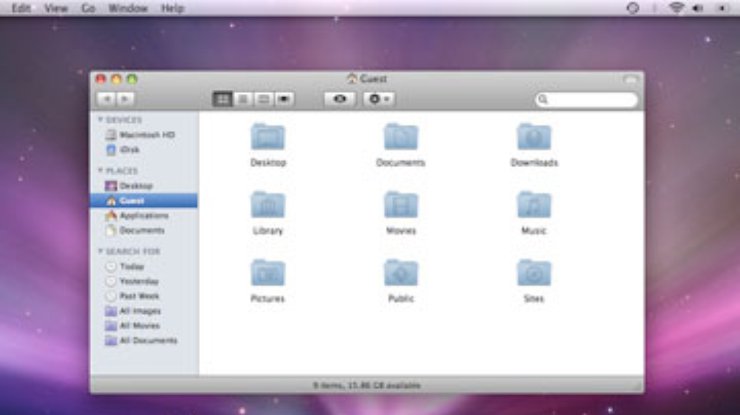Collapse the SEARCH FOR sidebar section
The width and height of the screenshot is (740, 415).
coord(100,251)
